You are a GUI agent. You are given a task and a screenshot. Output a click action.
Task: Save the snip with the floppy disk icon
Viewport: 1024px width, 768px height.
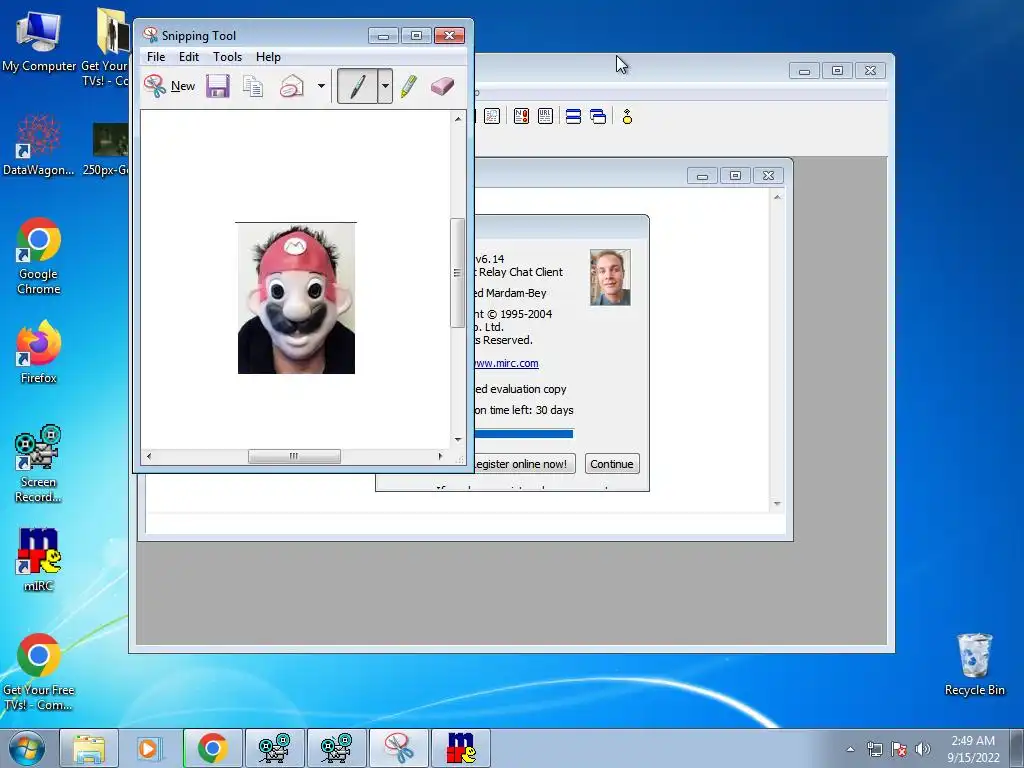[x=217, y=86]
